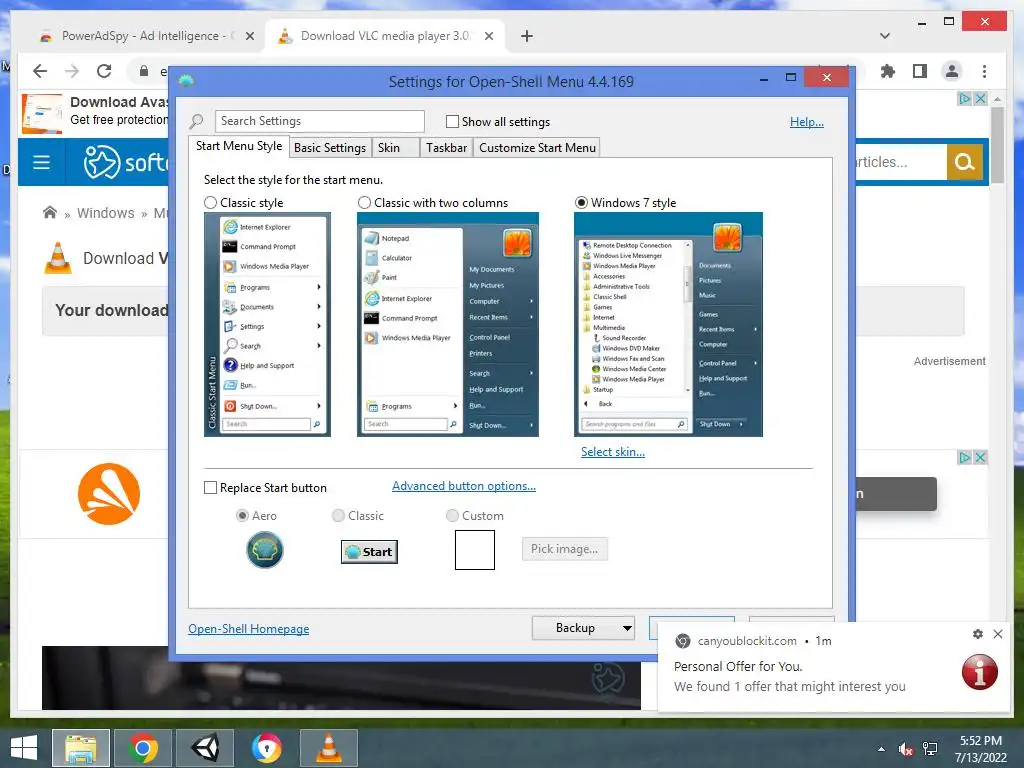The width and height of the screenshot is (1024, 768).
Task: Click the Classic two columns preview thumbnail
Action: coord(447,325)
